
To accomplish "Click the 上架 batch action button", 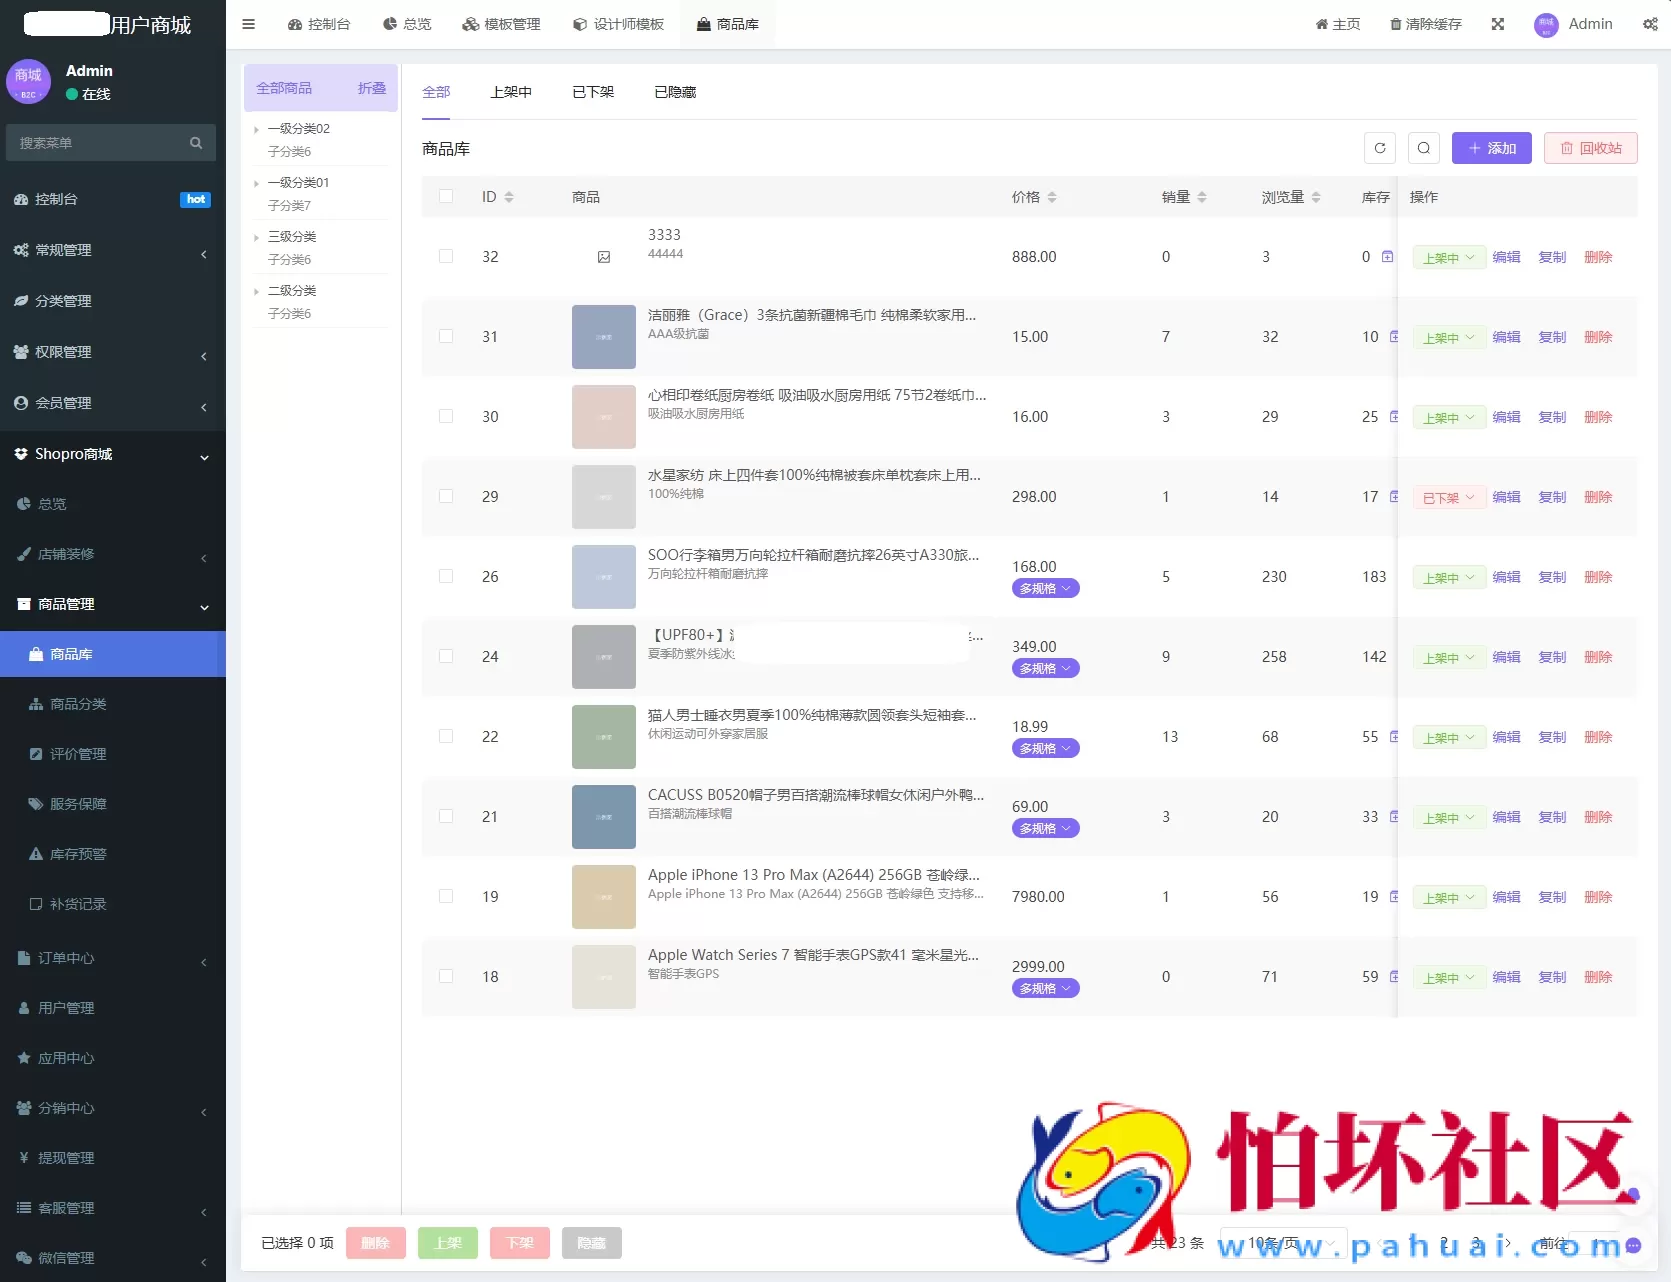I will (447, 1243).
